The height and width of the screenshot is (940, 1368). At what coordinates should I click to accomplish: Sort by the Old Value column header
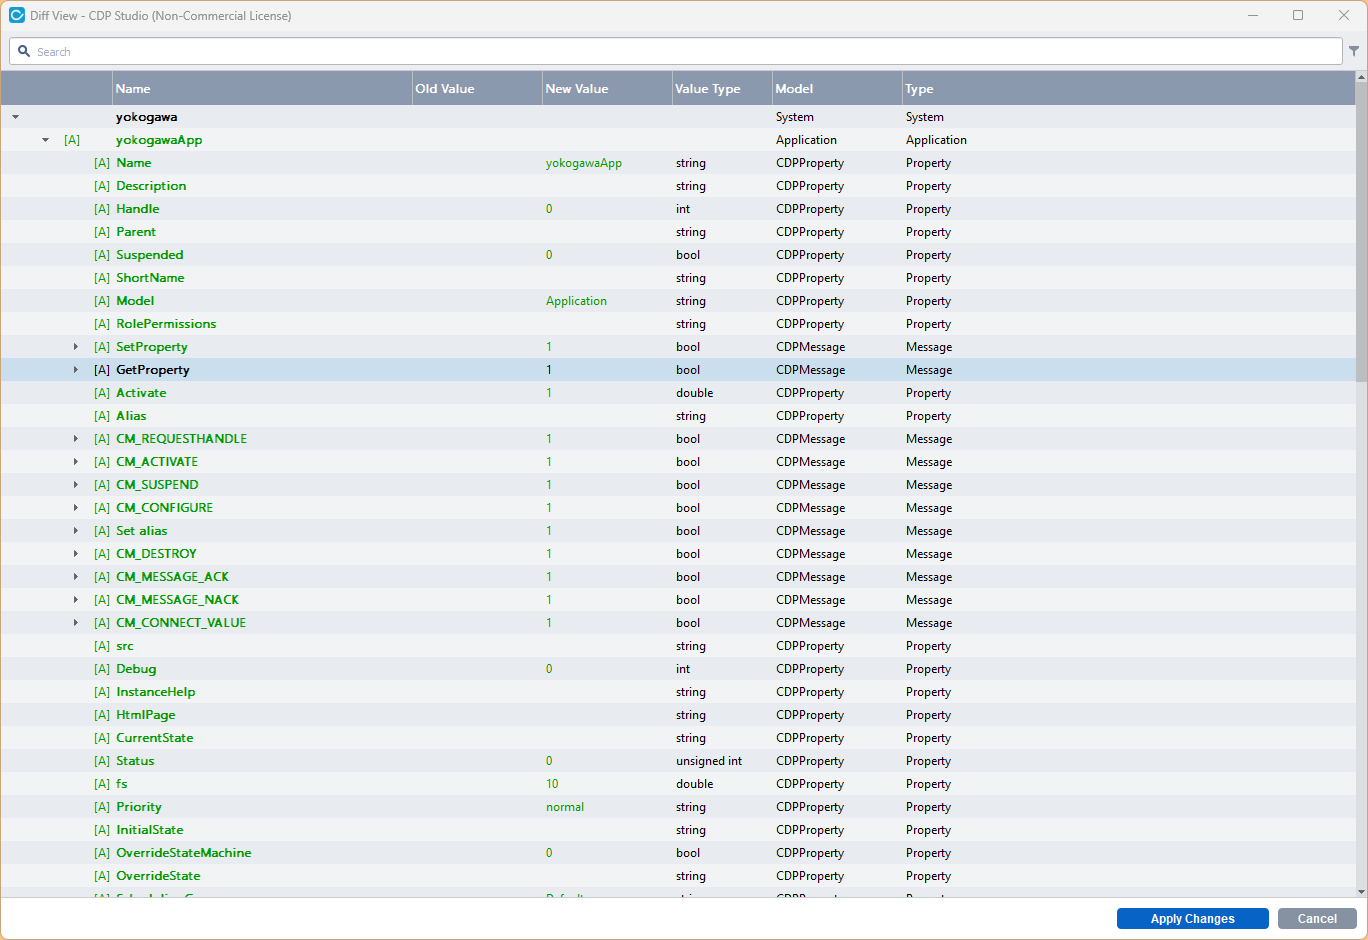tap(477, 89)
